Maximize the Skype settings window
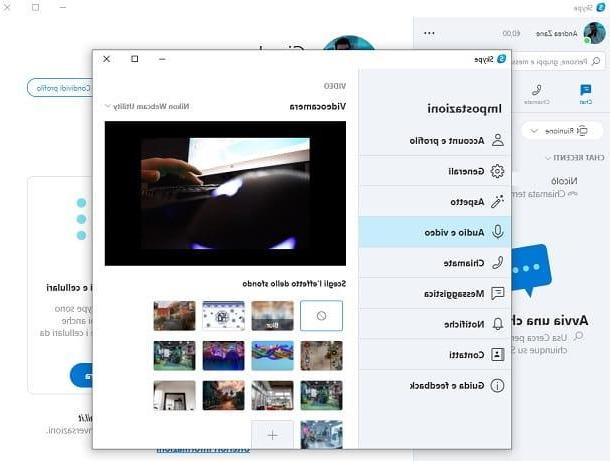610x461 pixels. 135,59
